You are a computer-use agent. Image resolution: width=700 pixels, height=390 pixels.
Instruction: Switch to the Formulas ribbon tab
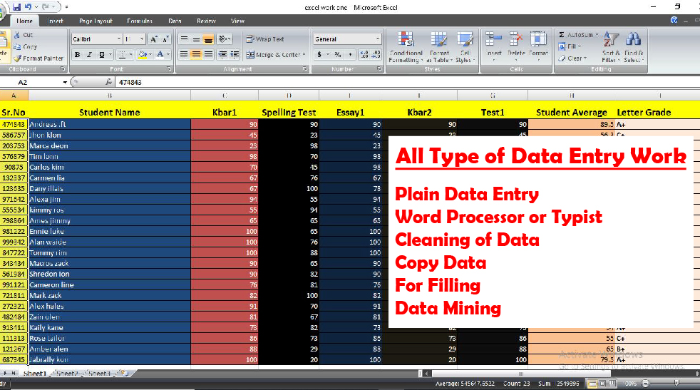coord(139,21)
